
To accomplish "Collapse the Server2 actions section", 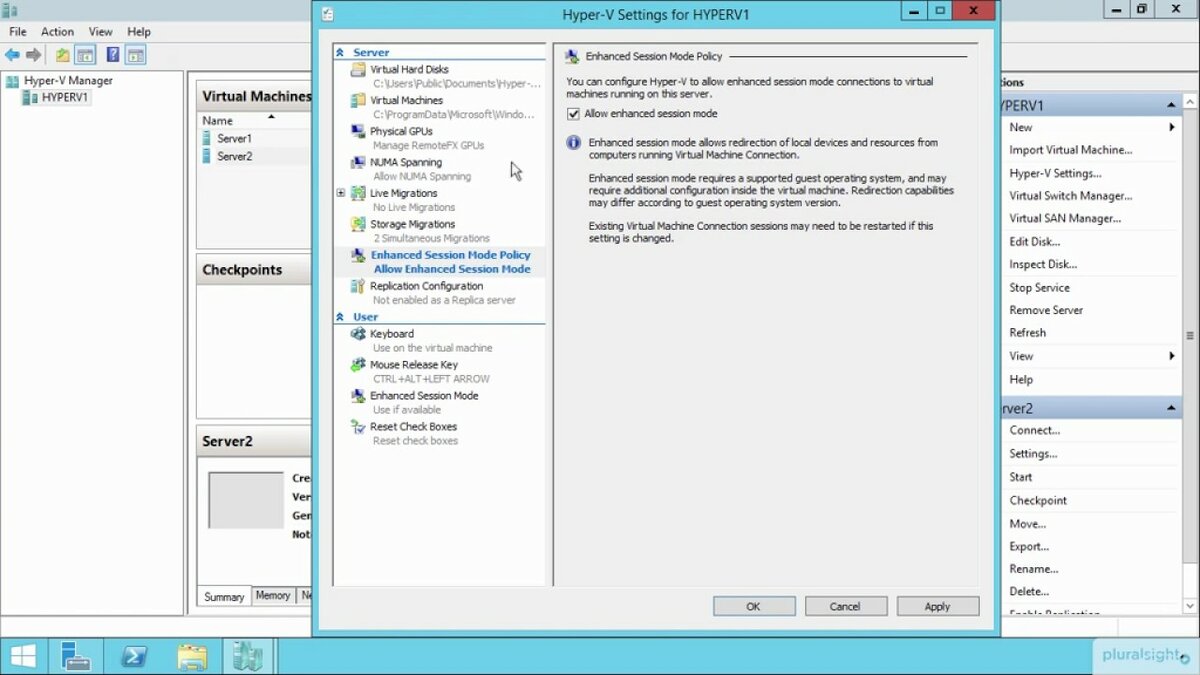I will click(1171, 409).
